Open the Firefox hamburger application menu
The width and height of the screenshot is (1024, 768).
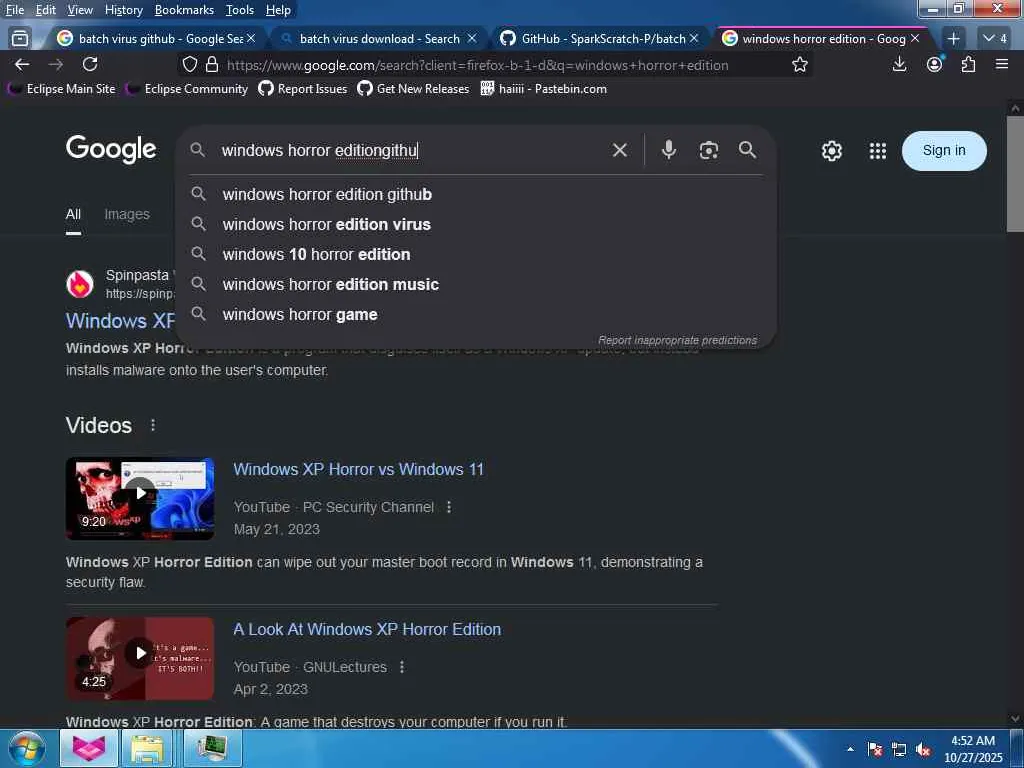coord(1002,64)
